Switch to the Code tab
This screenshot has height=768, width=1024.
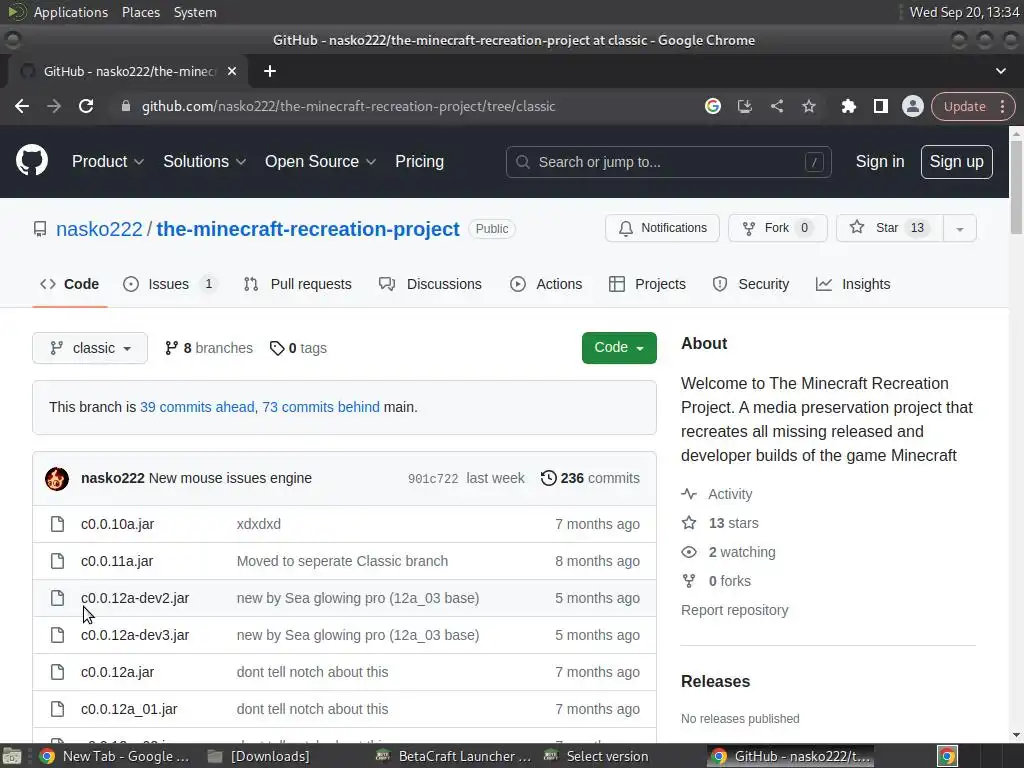click(x=69, y=284)
